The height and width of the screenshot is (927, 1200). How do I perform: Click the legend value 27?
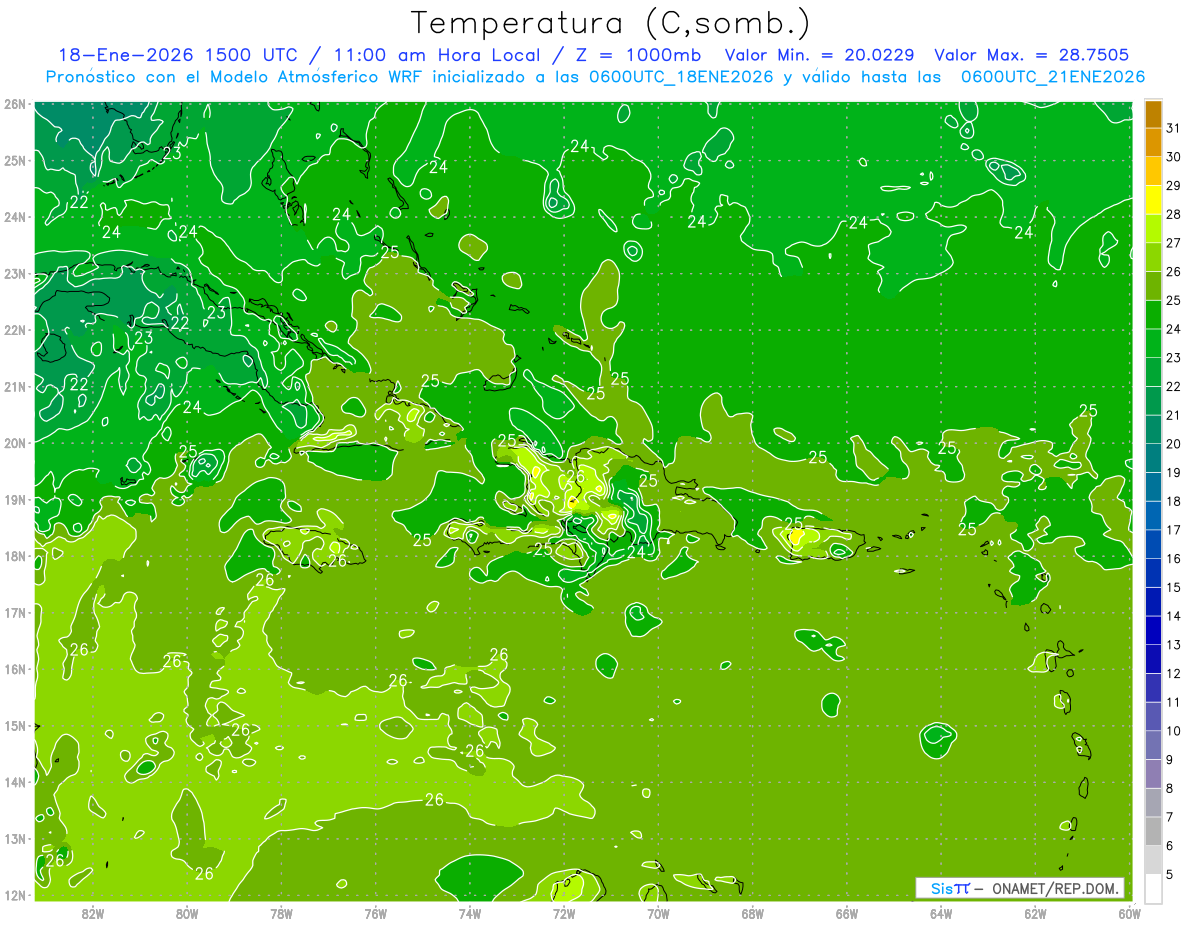1174,243
